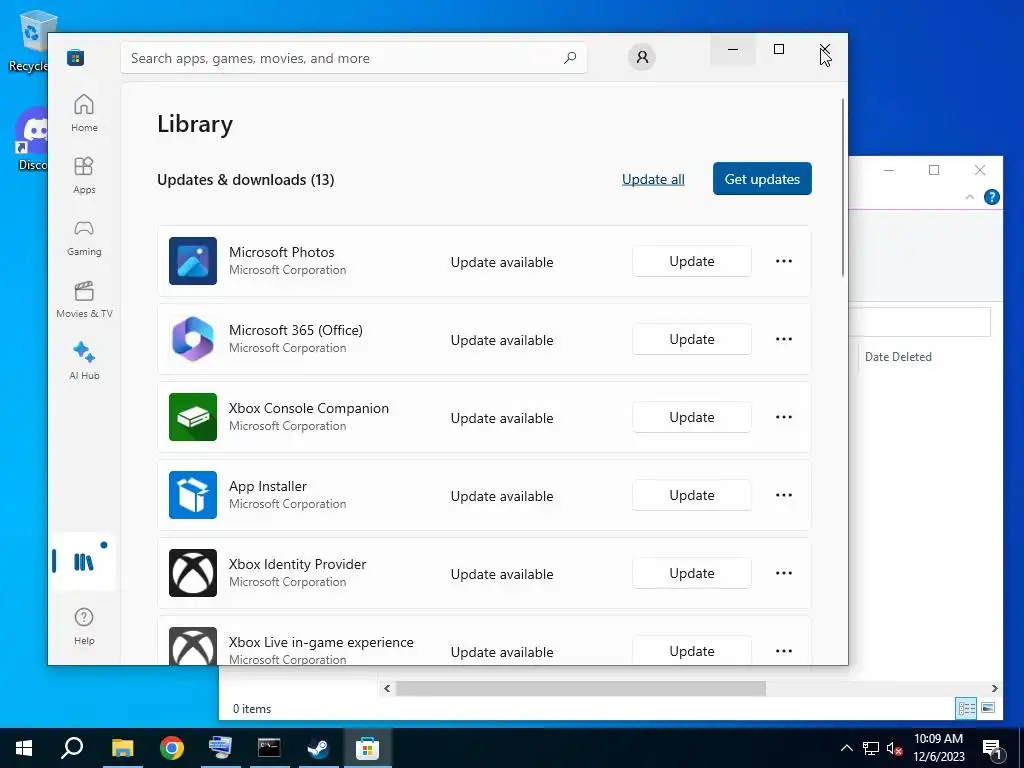1024x768 pixels.
Task: Click the Microsoft Photos app icon
Action: (x=193, y=261)
